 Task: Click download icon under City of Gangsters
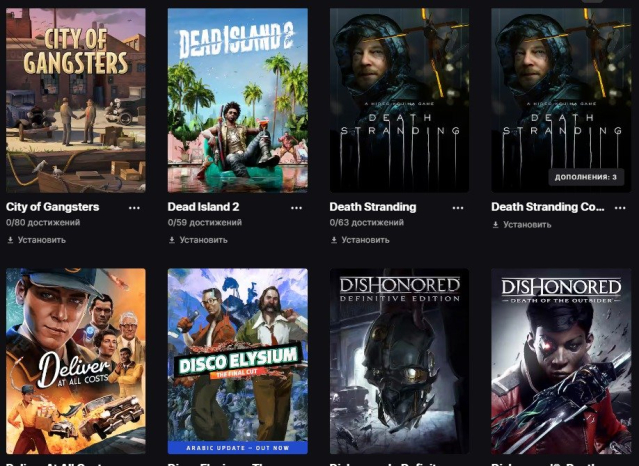click(x=10, y=240)
